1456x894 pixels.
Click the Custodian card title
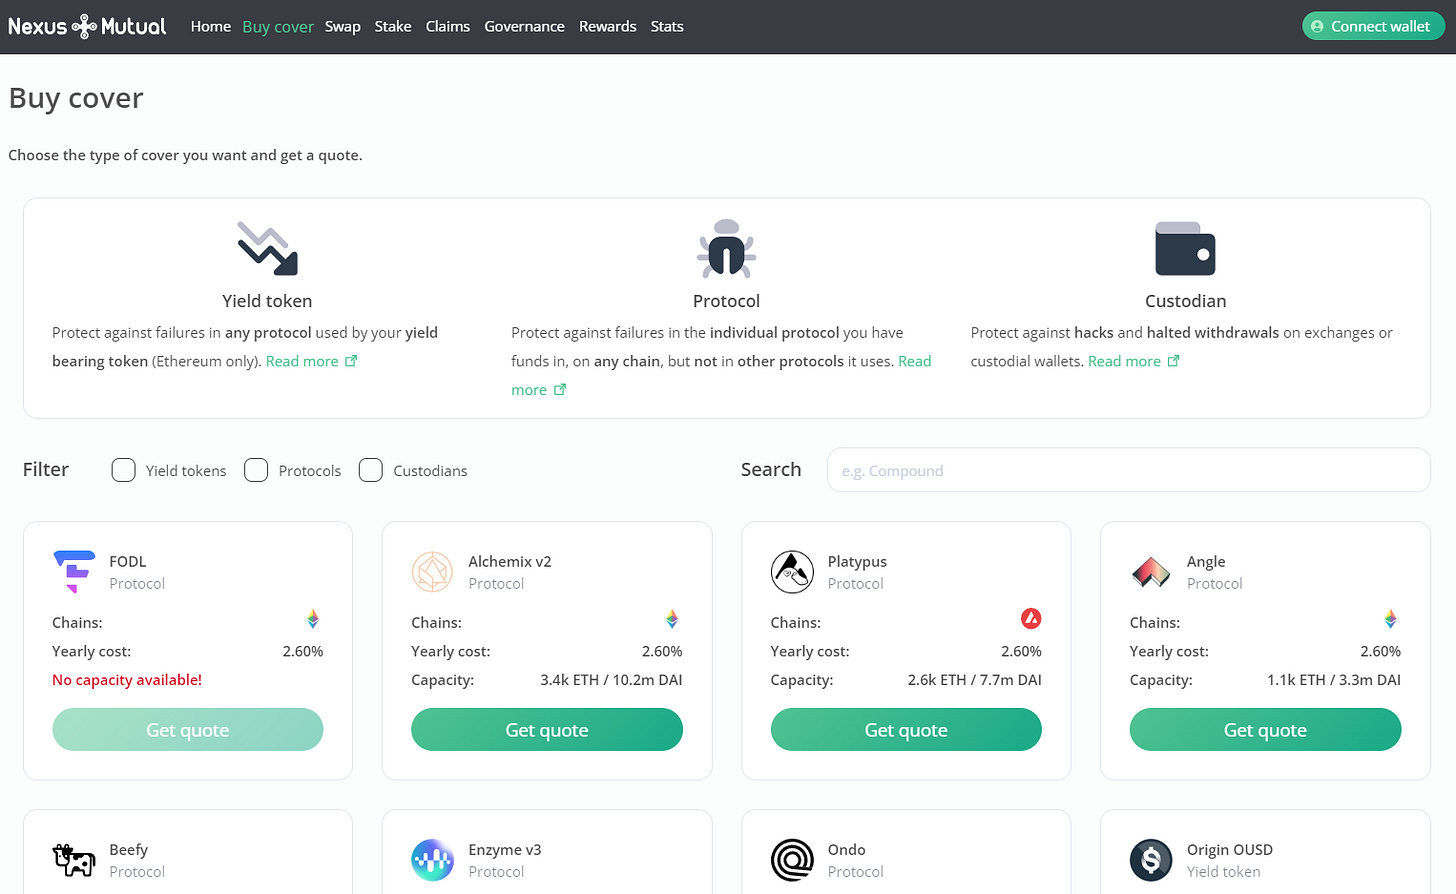(x=1185, y=301)
